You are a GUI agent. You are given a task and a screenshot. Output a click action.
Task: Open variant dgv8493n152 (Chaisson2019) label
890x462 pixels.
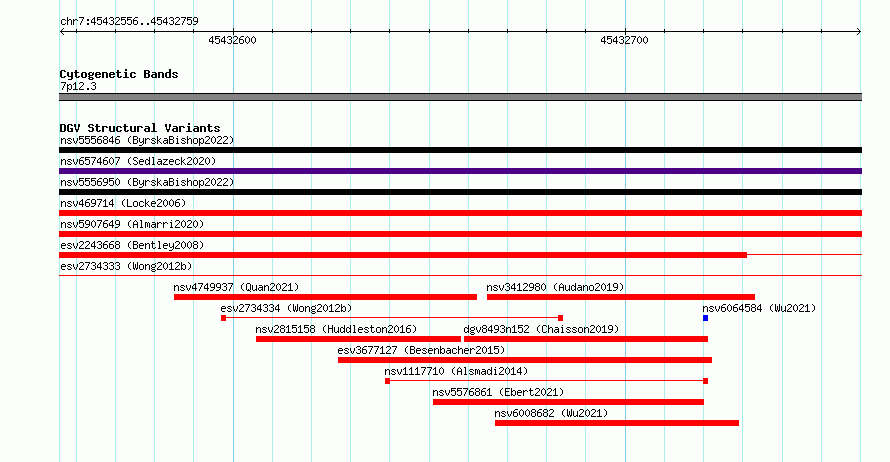[541, 329]
